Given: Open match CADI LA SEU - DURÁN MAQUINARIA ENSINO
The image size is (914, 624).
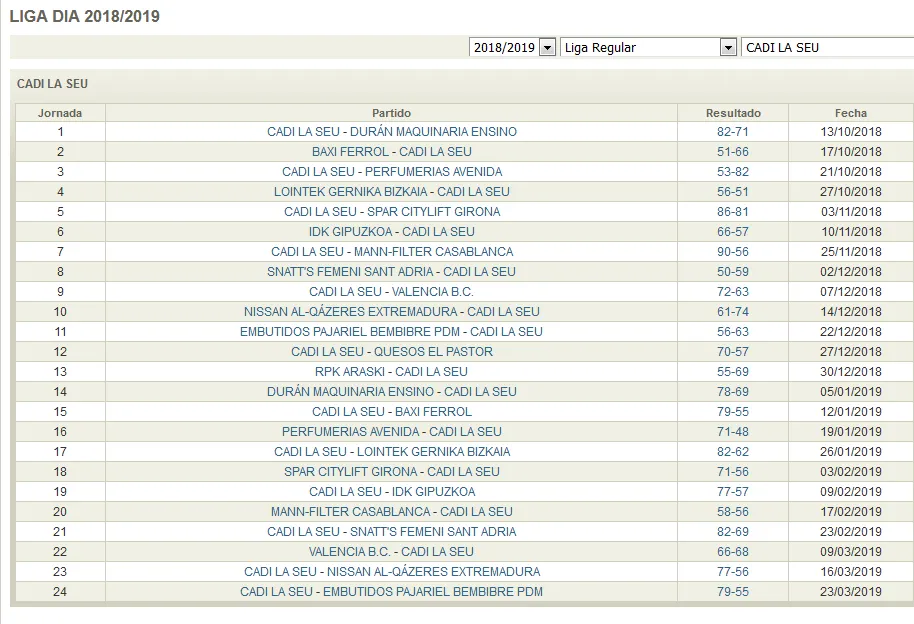Looking at the screenshot, I should (x=392, y=132).
